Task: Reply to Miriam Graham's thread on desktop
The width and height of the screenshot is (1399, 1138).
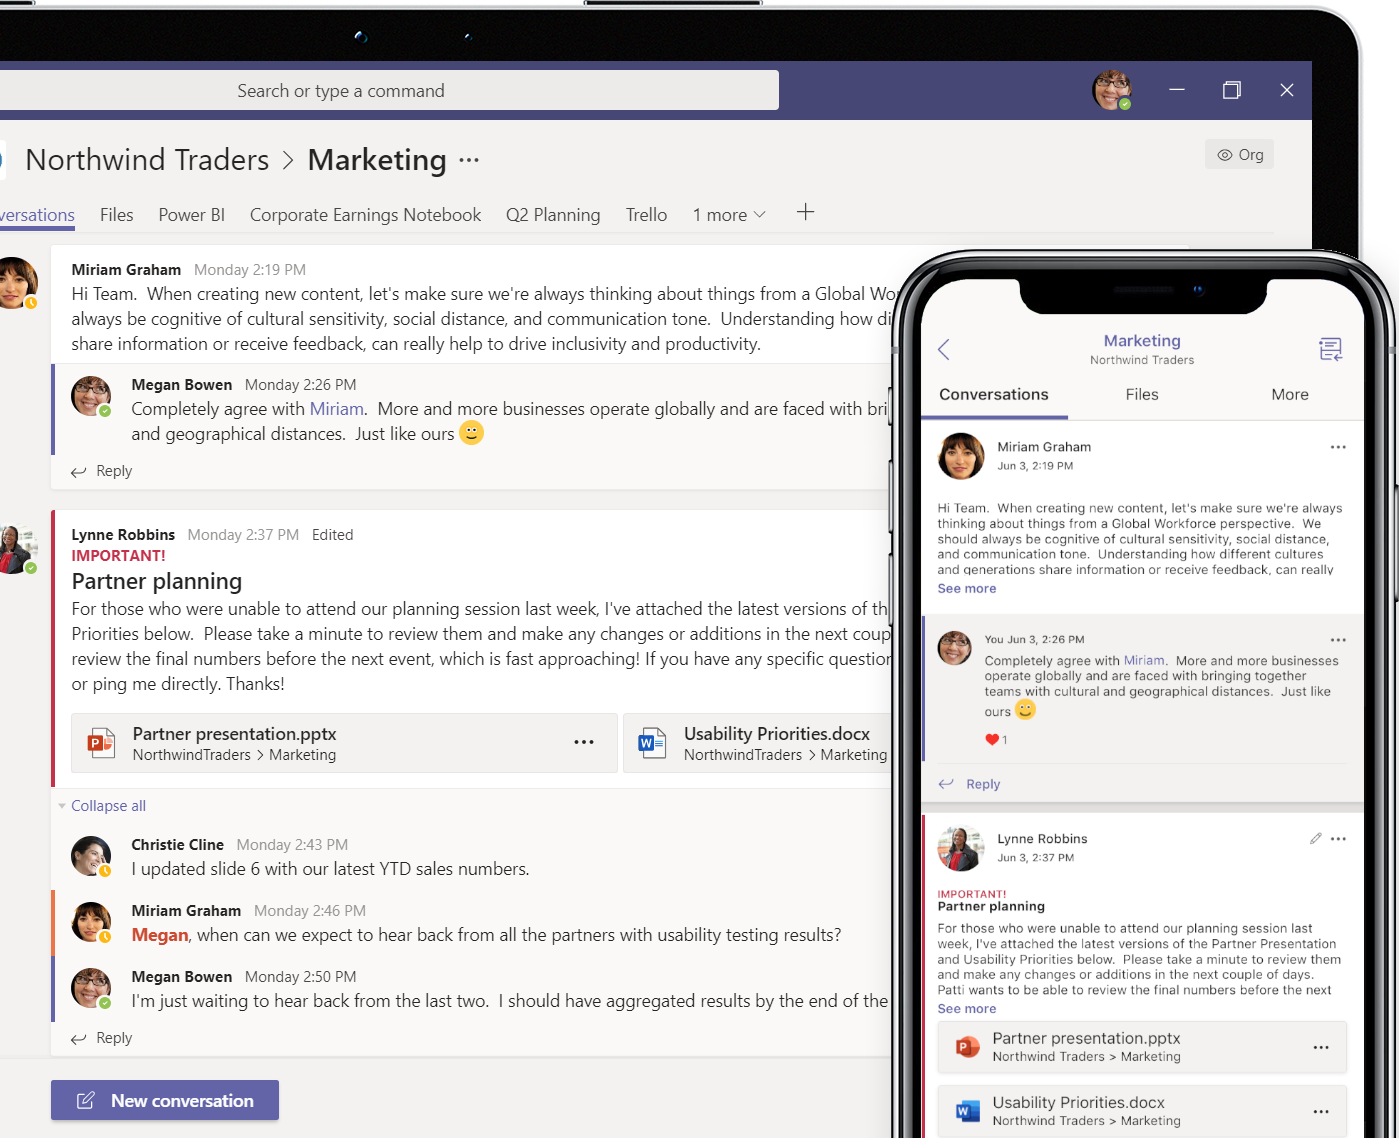Action: [102, 471]
